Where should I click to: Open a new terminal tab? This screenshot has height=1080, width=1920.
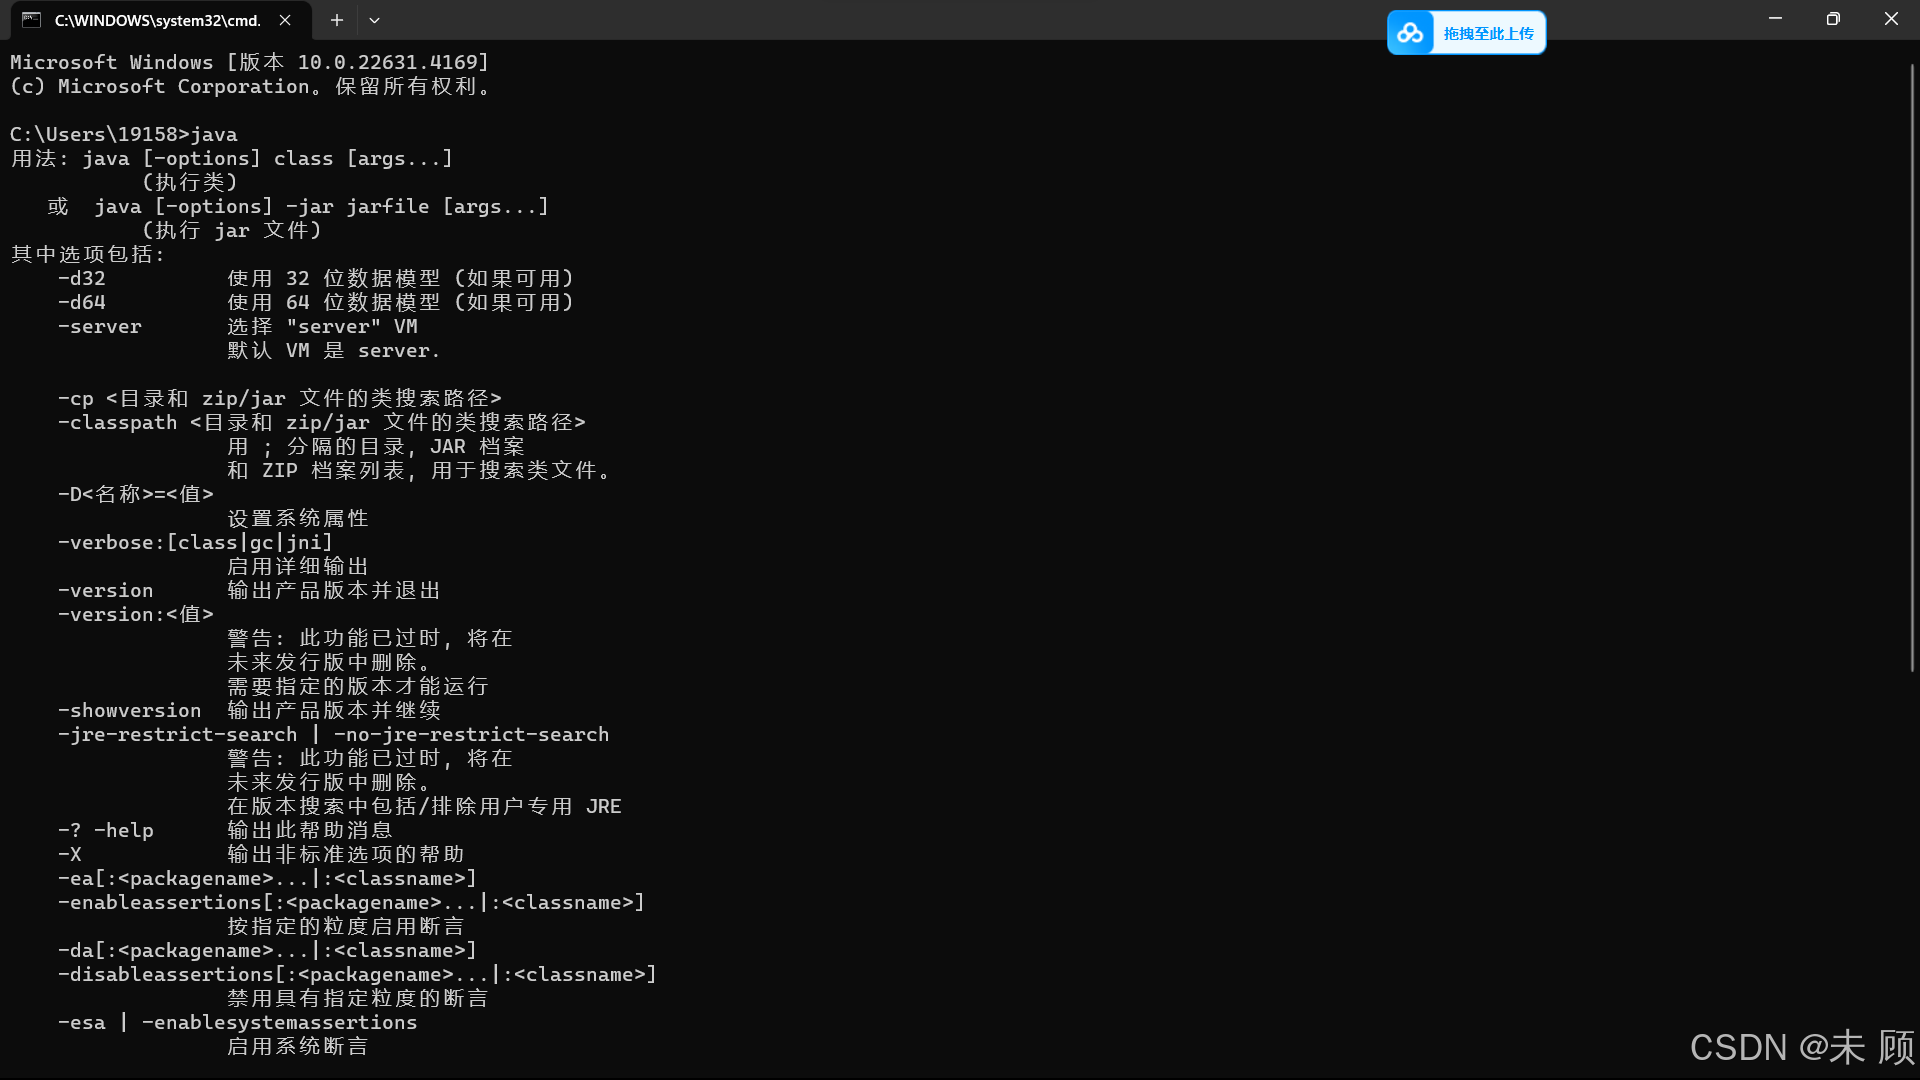coord(336,20)
